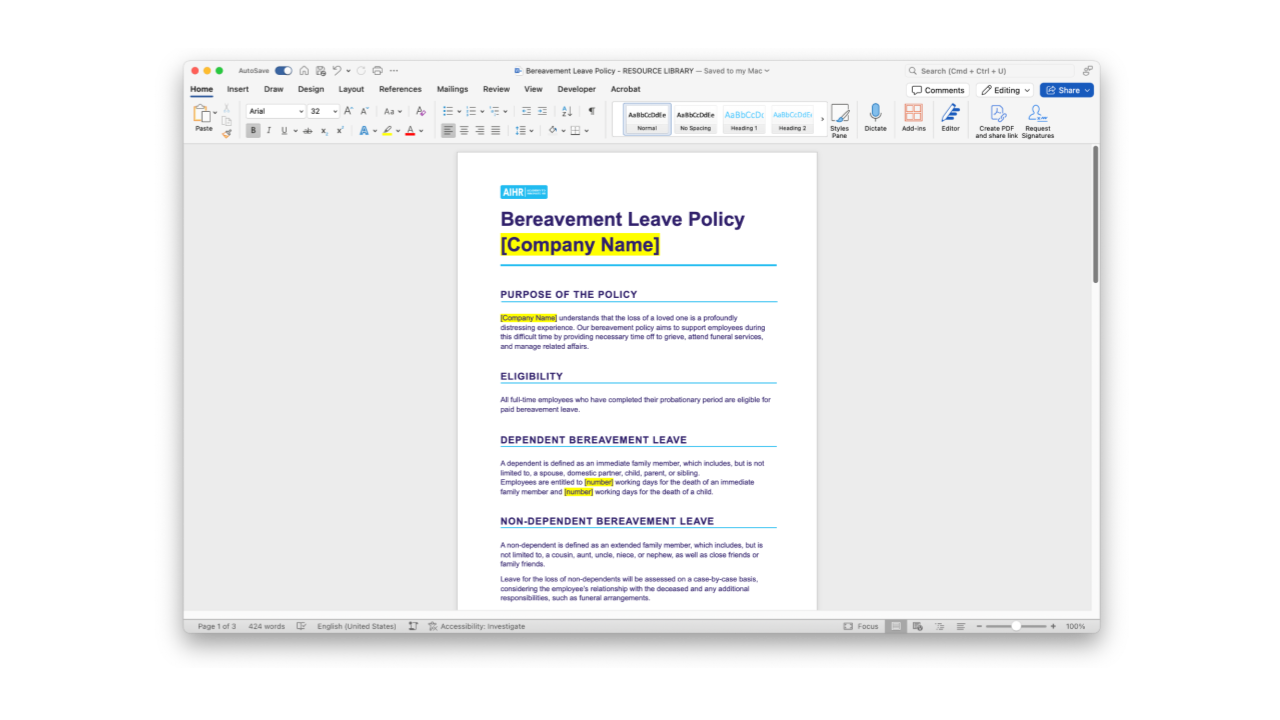This screenshot has width=1280, height=720.
Task: Click the Increase Indent icon
Action: coord(542,111)
